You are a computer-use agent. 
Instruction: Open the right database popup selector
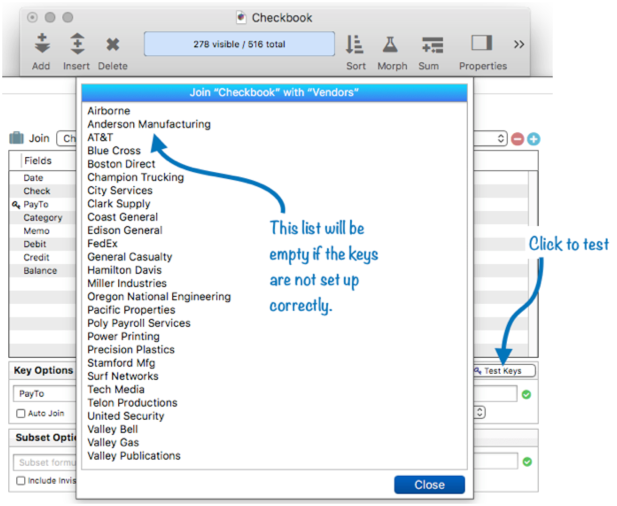(490, 139)
